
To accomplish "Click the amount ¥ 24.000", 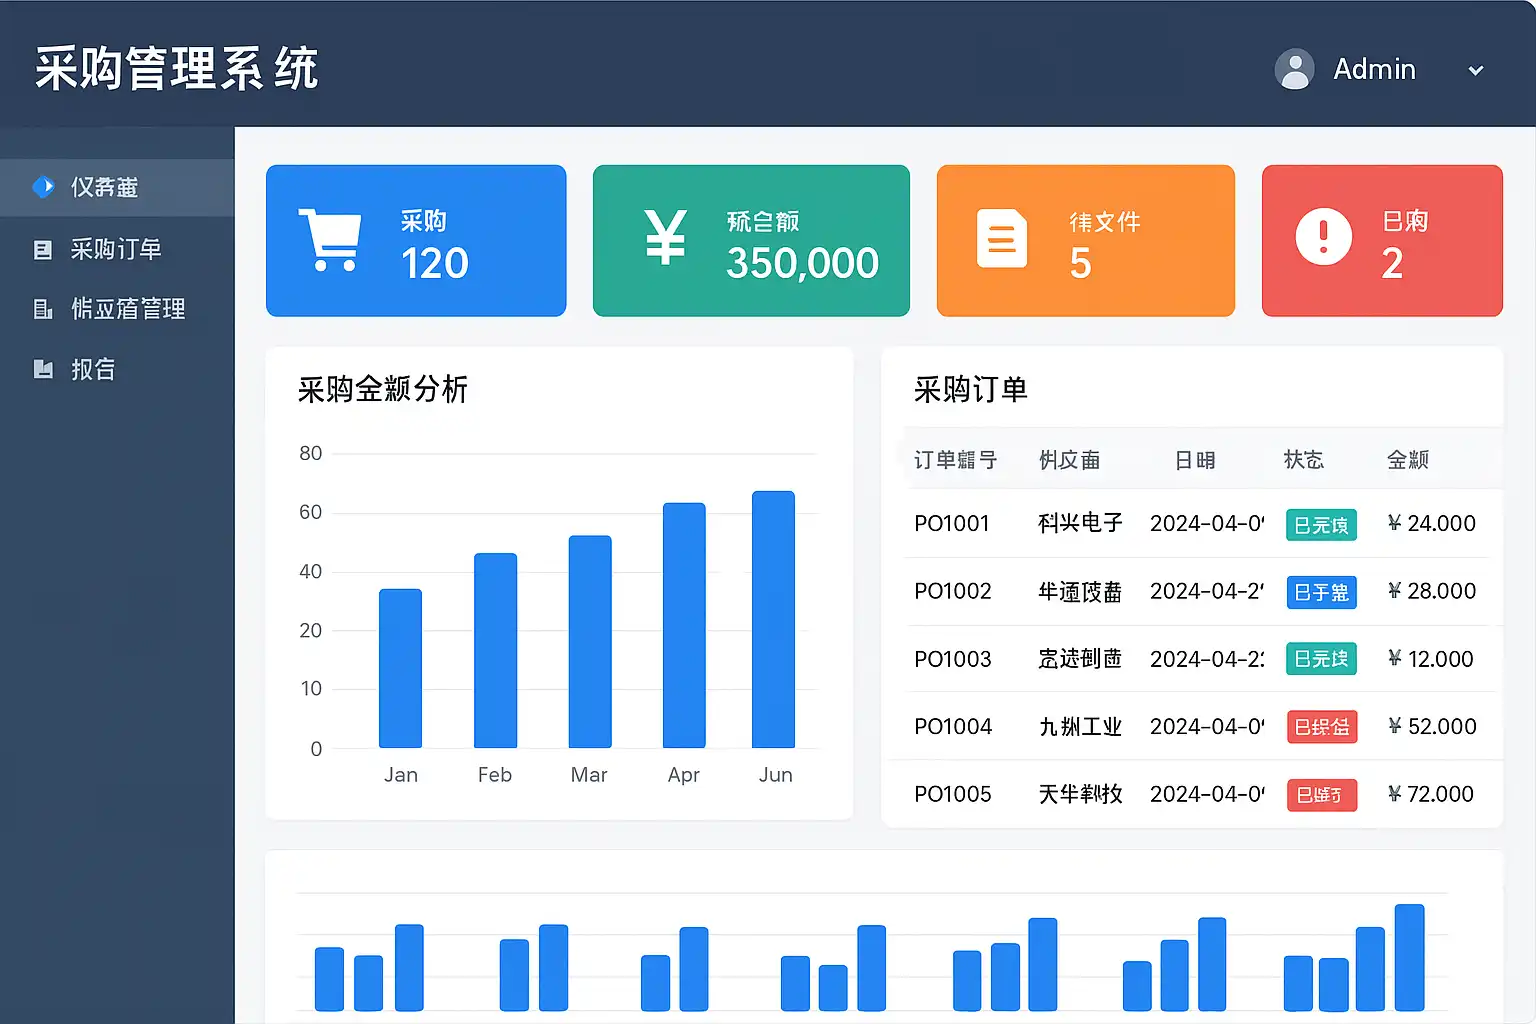I will tap(1431, 523).
